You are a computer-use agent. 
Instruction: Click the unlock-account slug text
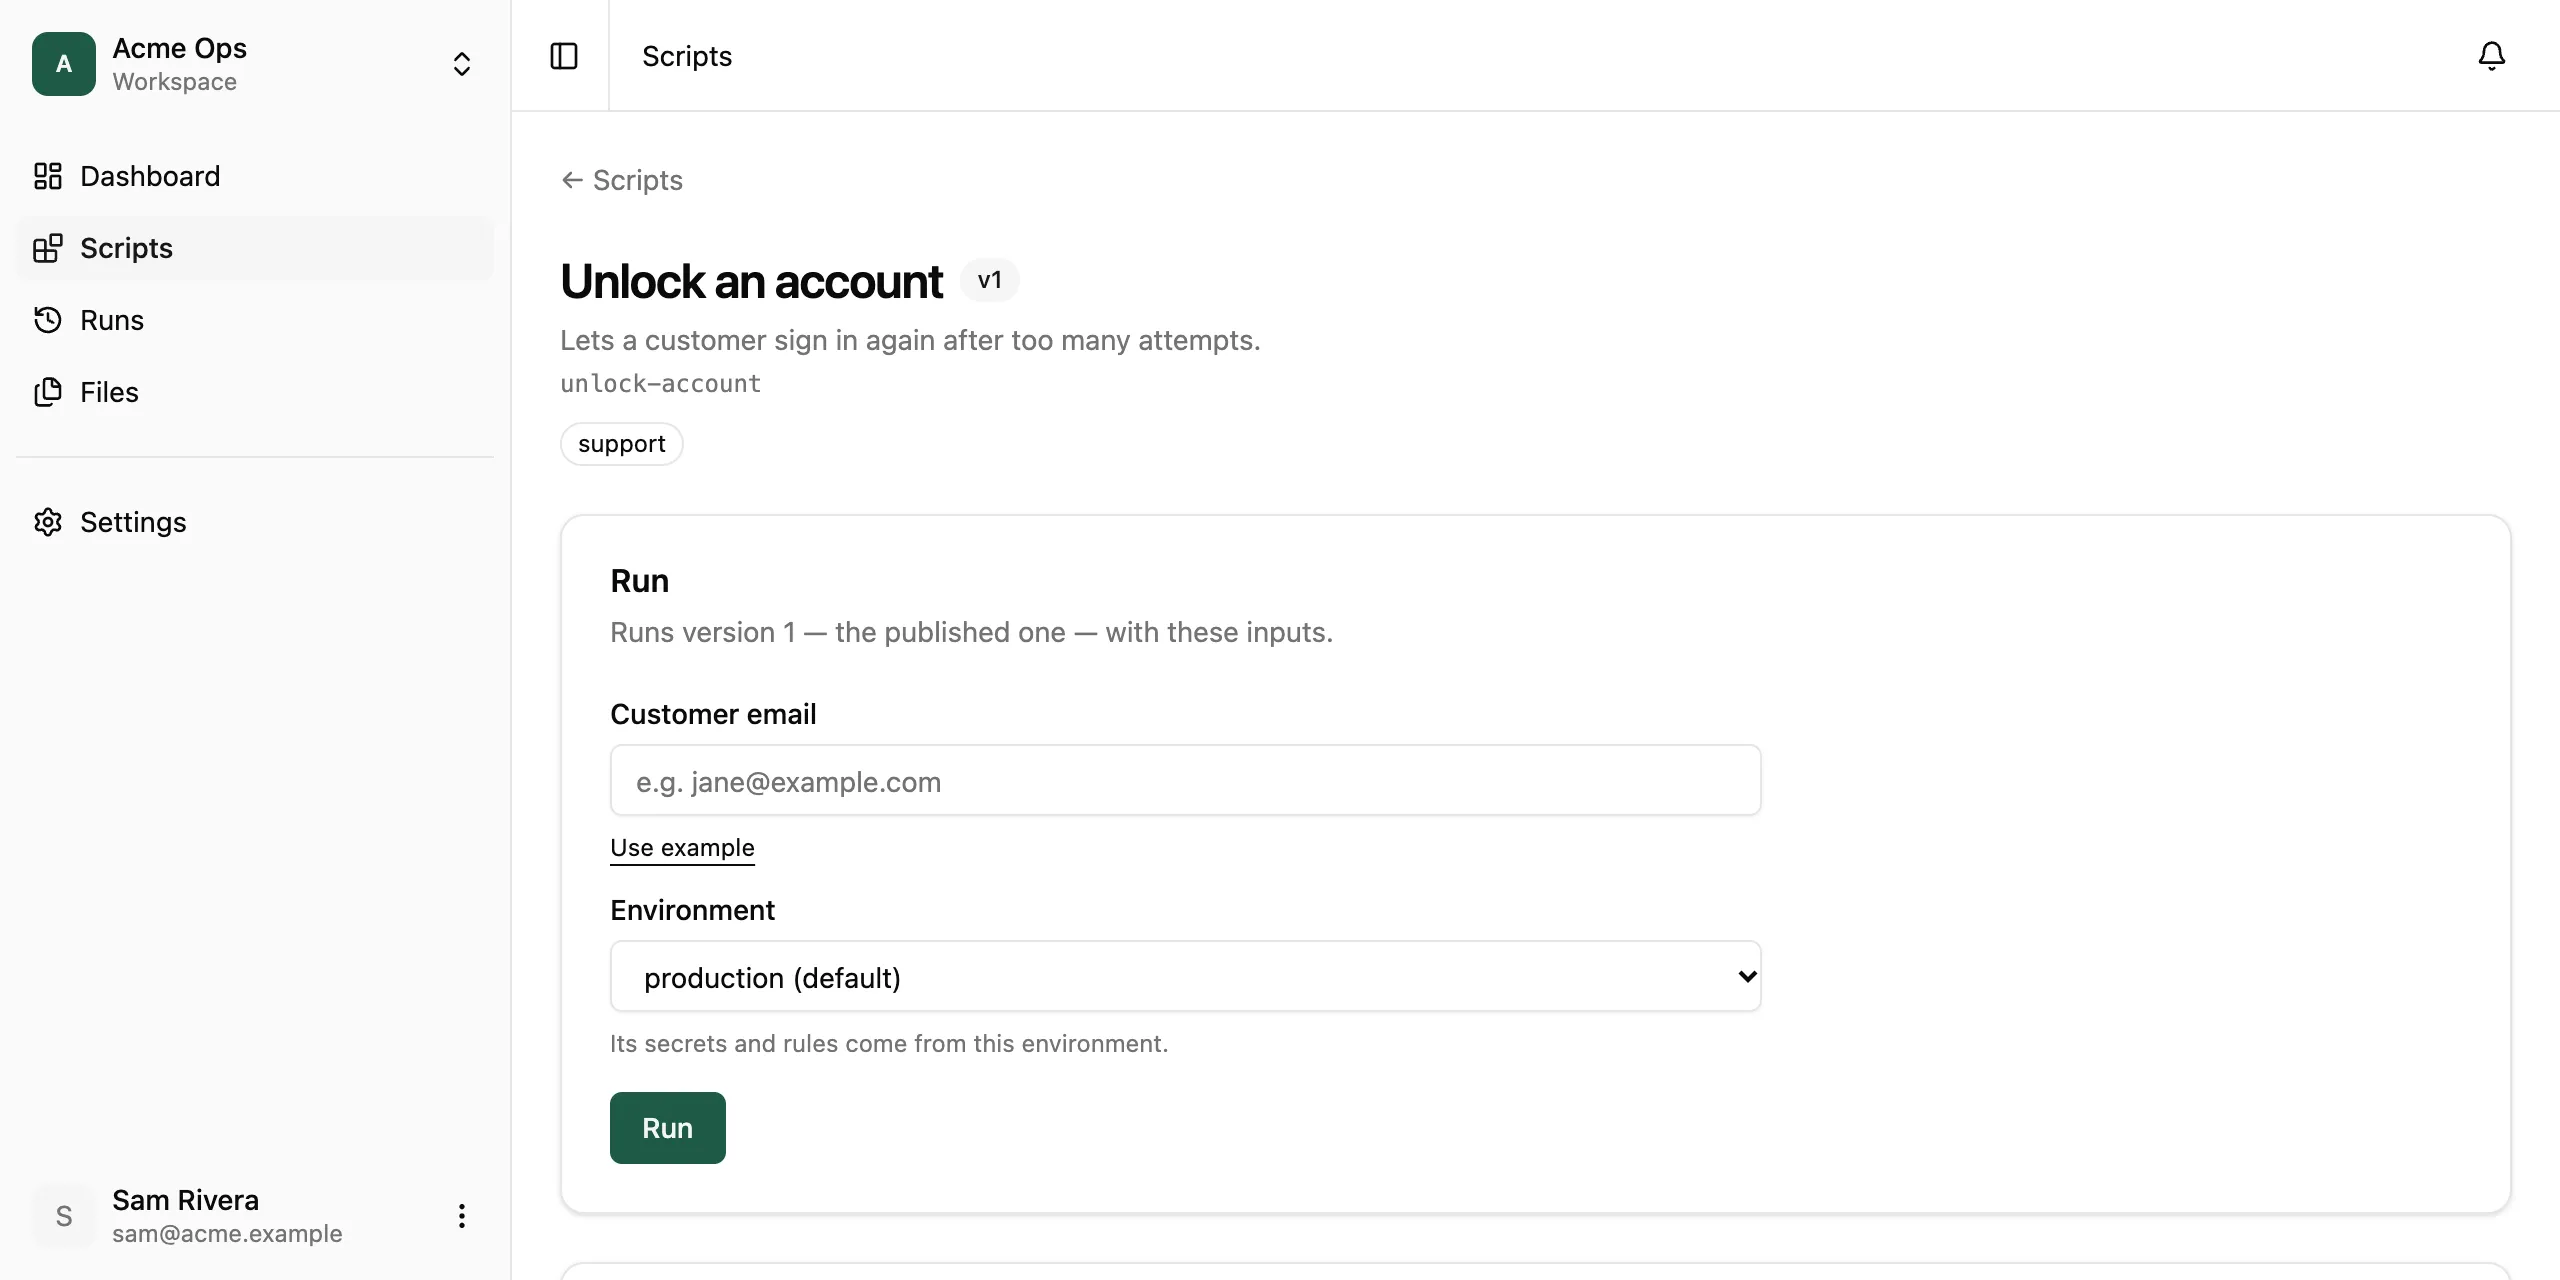(661, 384)
